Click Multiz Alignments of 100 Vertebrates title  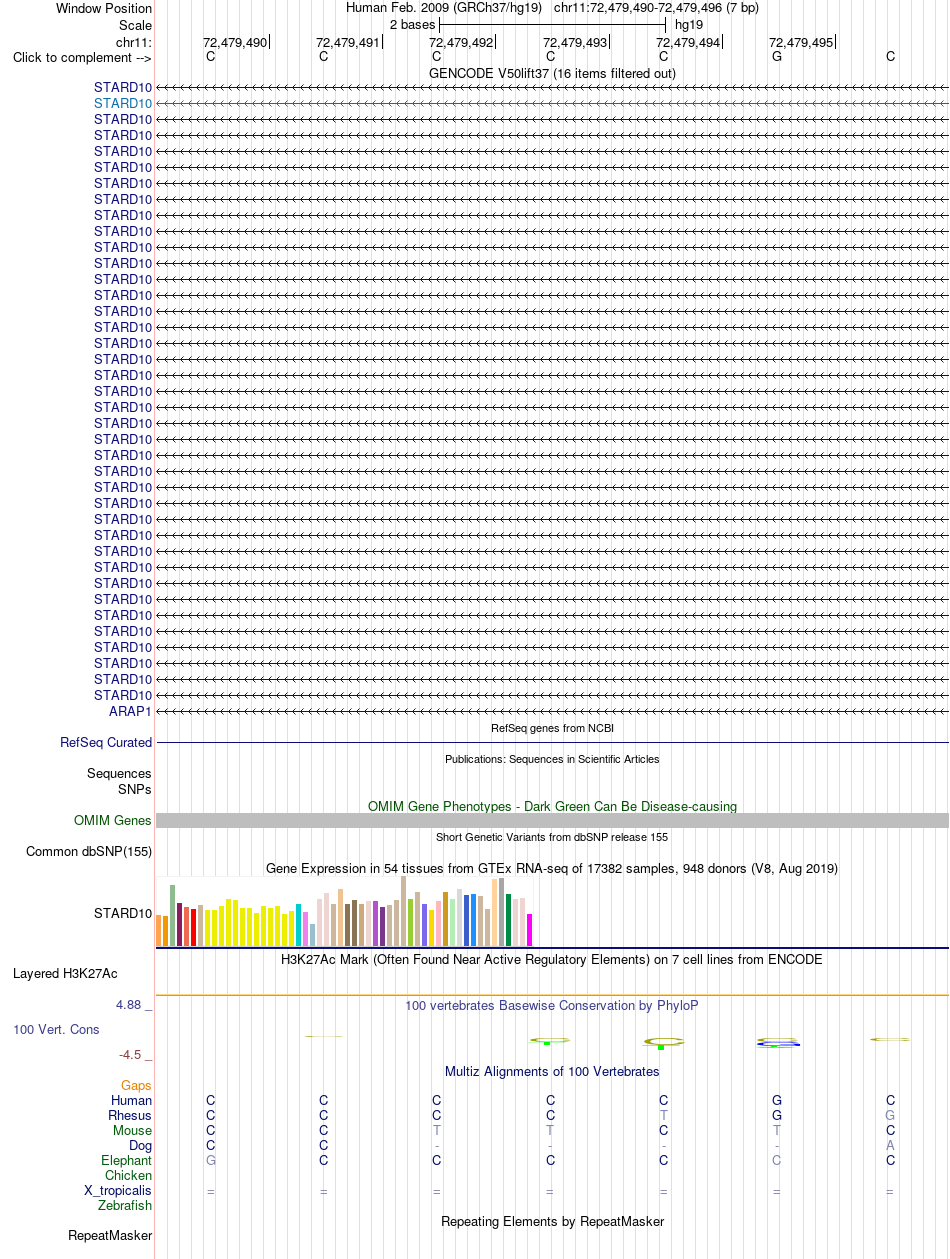(x=552, y=1072)
